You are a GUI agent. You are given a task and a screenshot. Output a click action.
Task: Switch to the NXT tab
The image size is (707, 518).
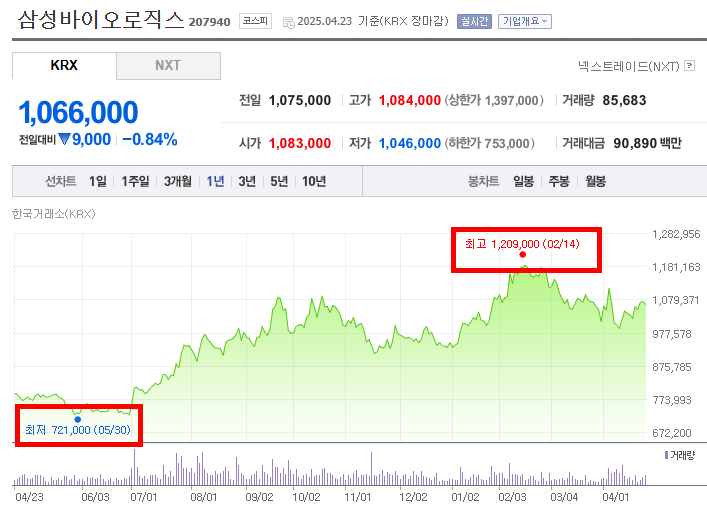pos(168,66)
